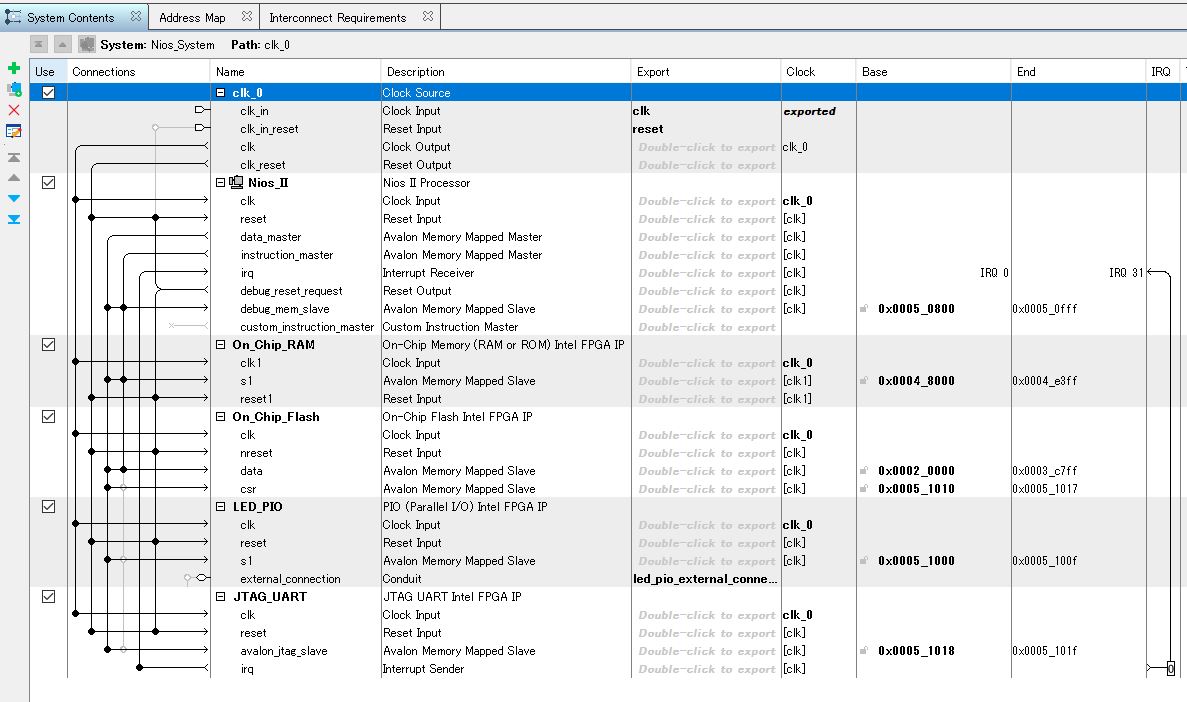
Task: Click the End column header
Action: (x=1079, y=71)
